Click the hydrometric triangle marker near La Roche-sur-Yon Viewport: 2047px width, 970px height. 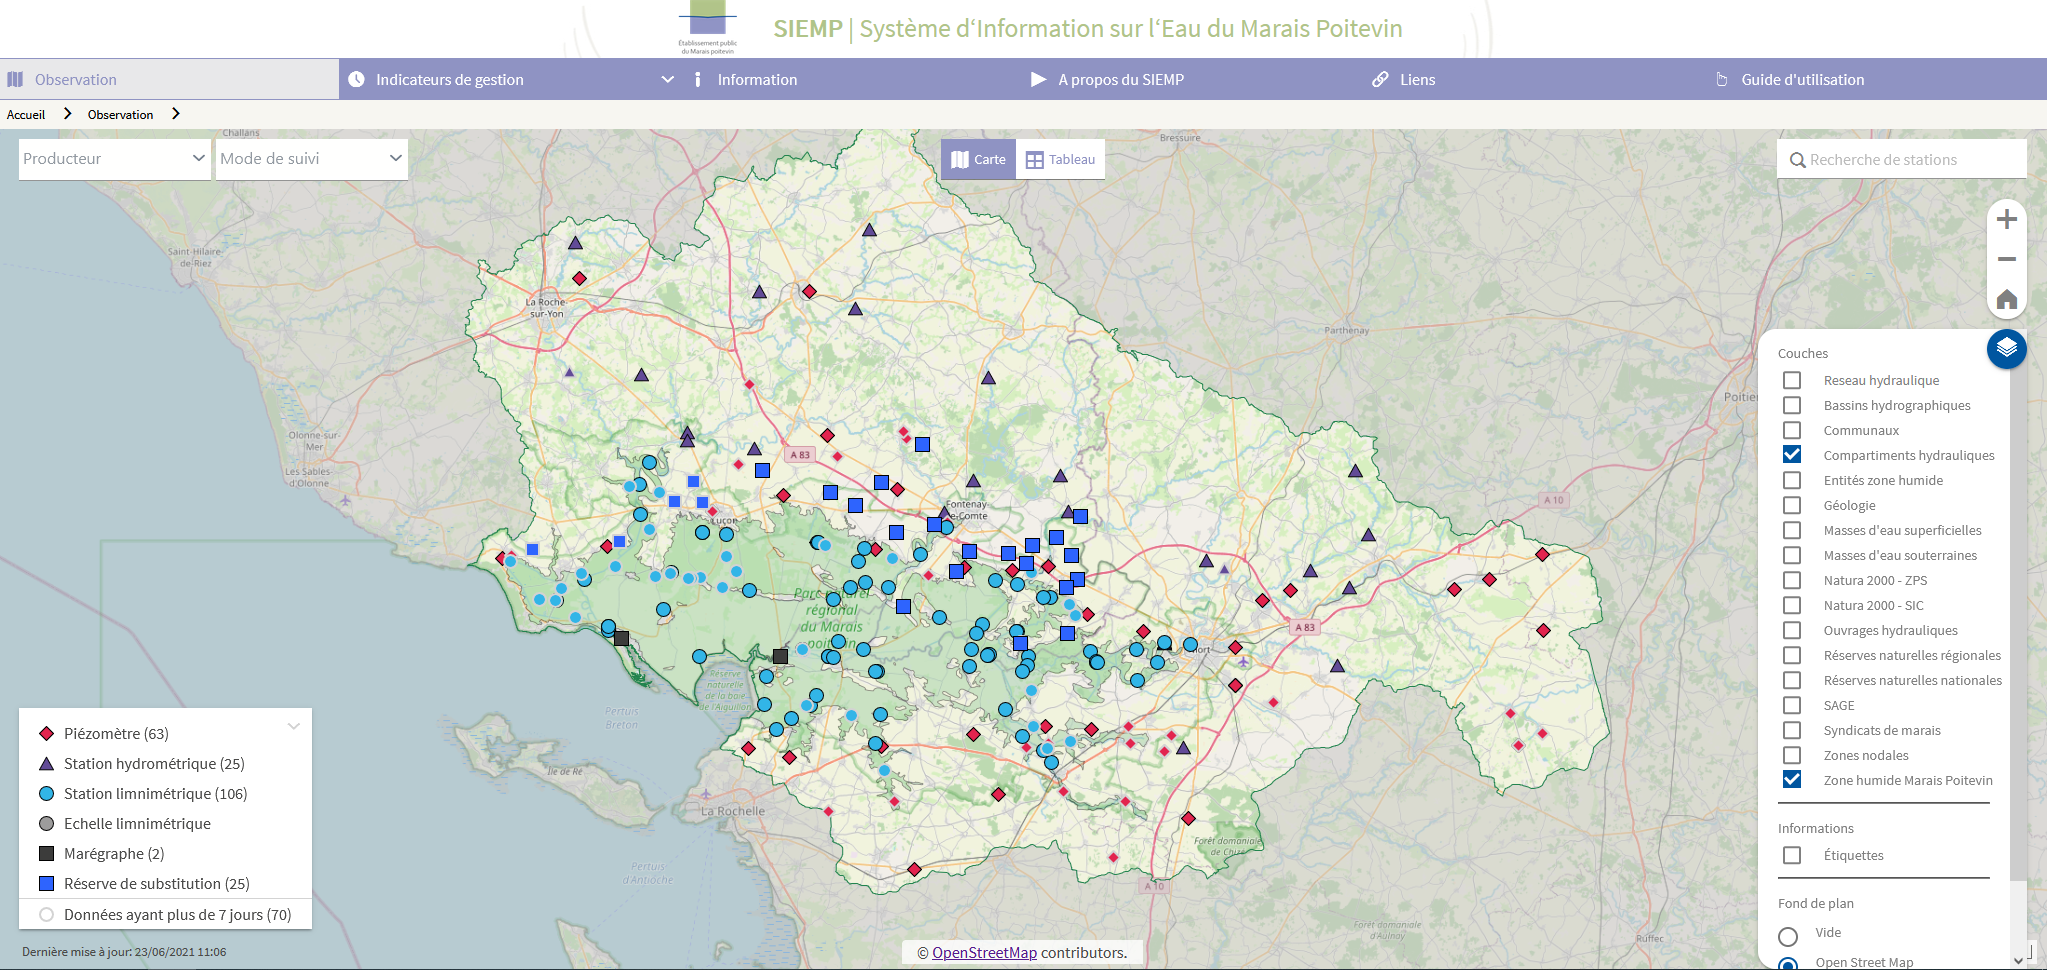575,243
